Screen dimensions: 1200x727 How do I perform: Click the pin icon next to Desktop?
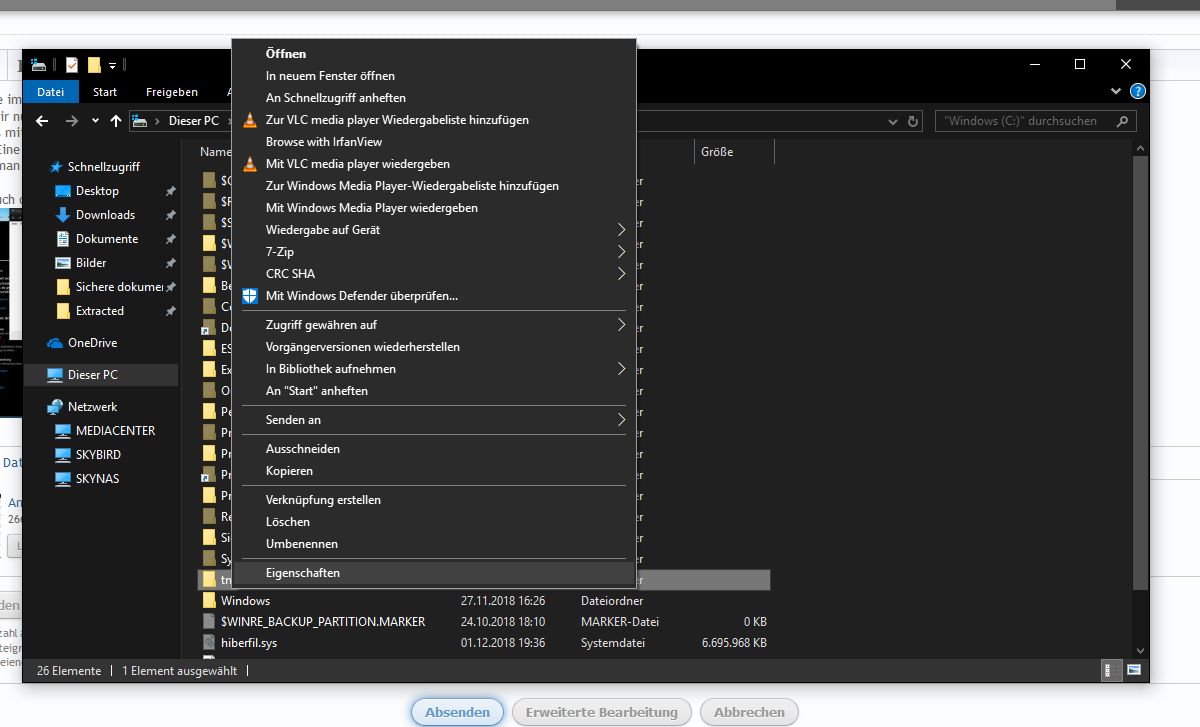click(170, 191)
